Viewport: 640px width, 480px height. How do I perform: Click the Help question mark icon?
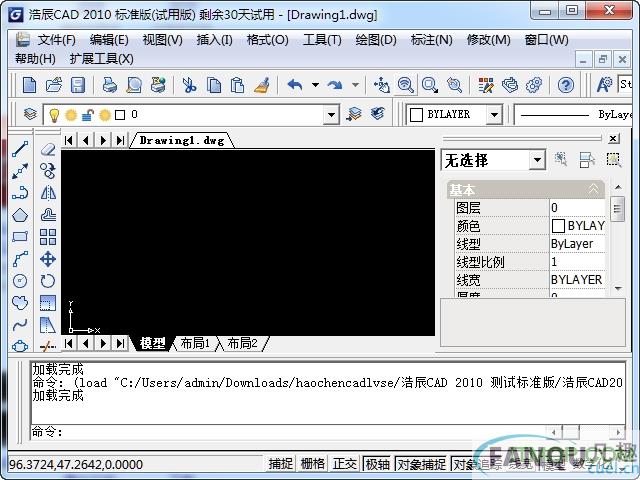point(566,85)
